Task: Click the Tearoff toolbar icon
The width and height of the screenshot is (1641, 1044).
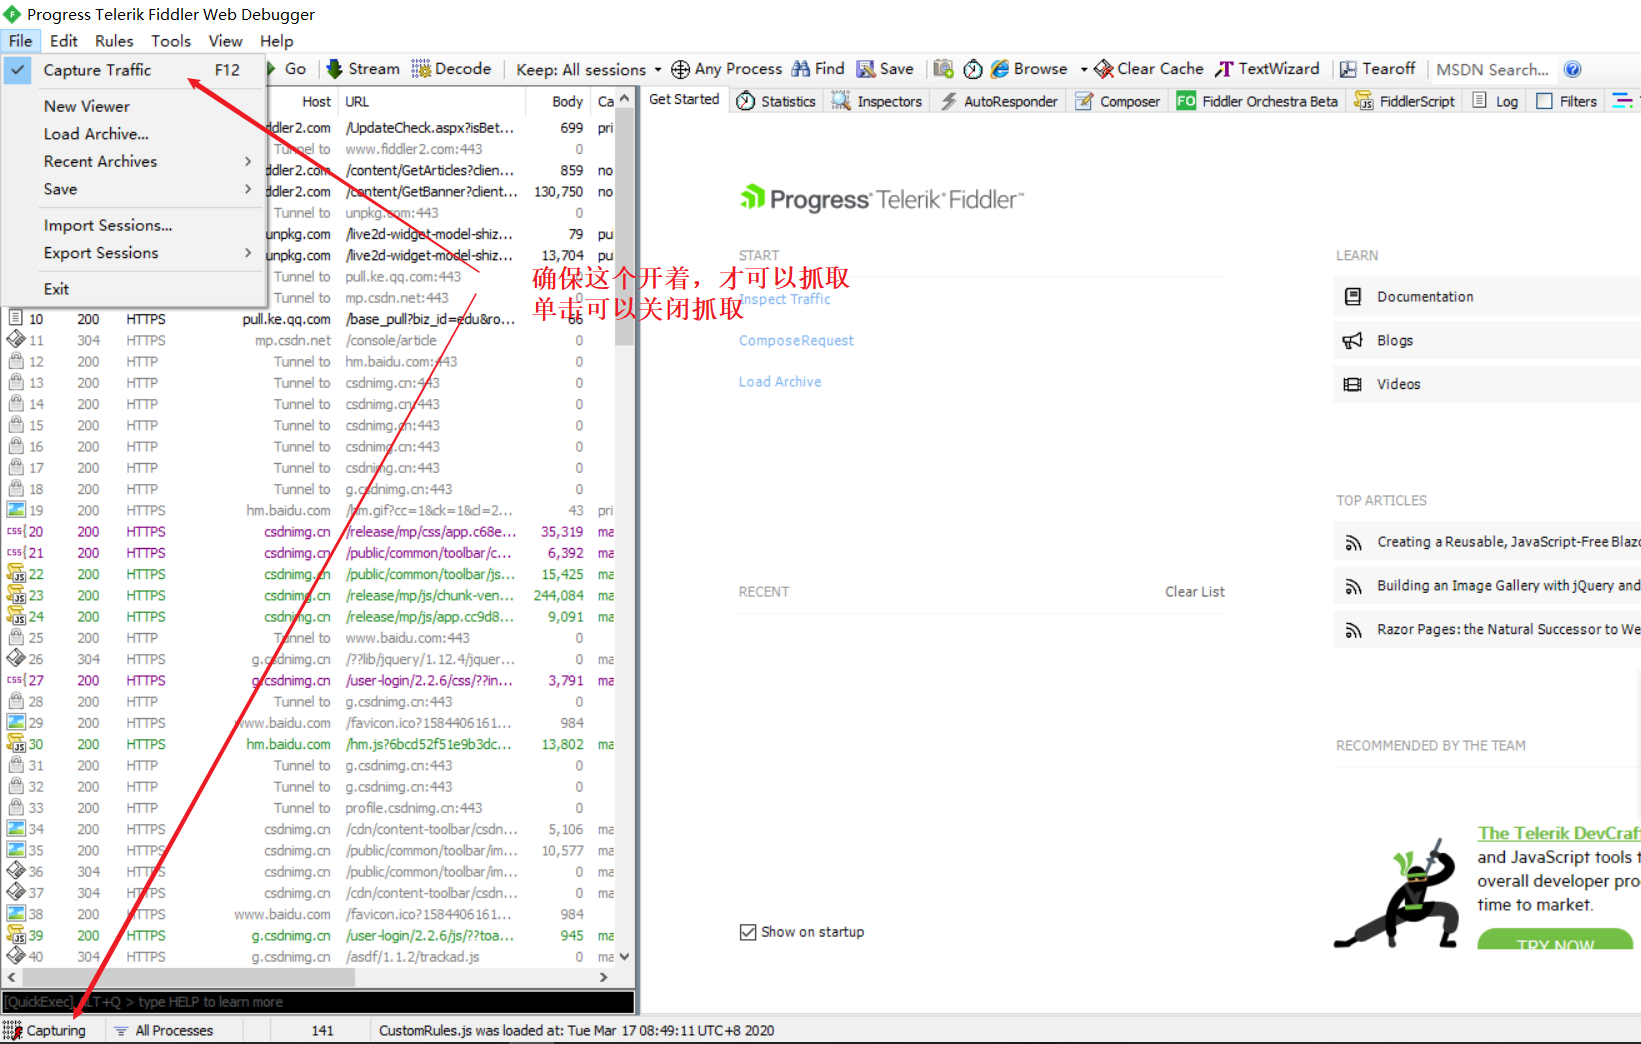Action: 1348,69
